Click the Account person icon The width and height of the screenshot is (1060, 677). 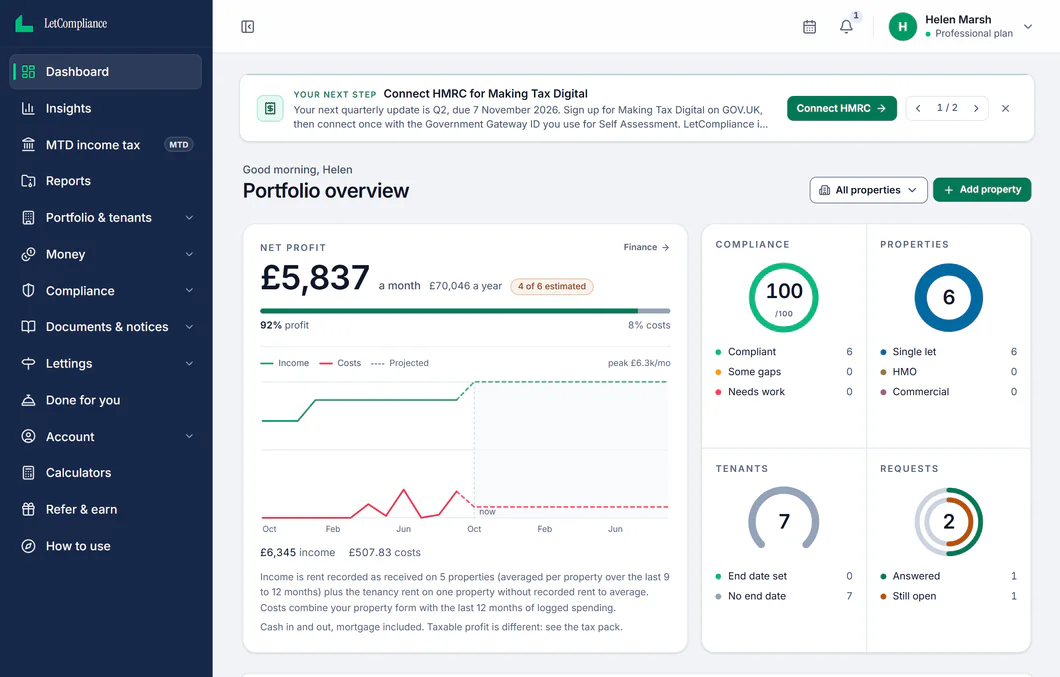(28, 436)
